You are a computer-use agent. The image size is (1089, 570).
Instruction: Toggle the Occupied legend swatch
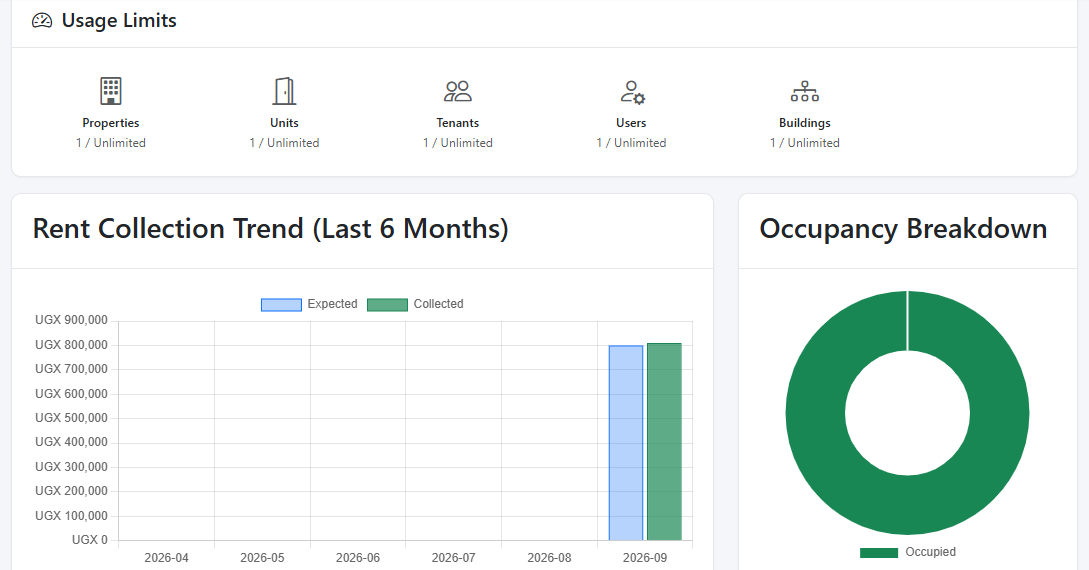coord(879,553)
